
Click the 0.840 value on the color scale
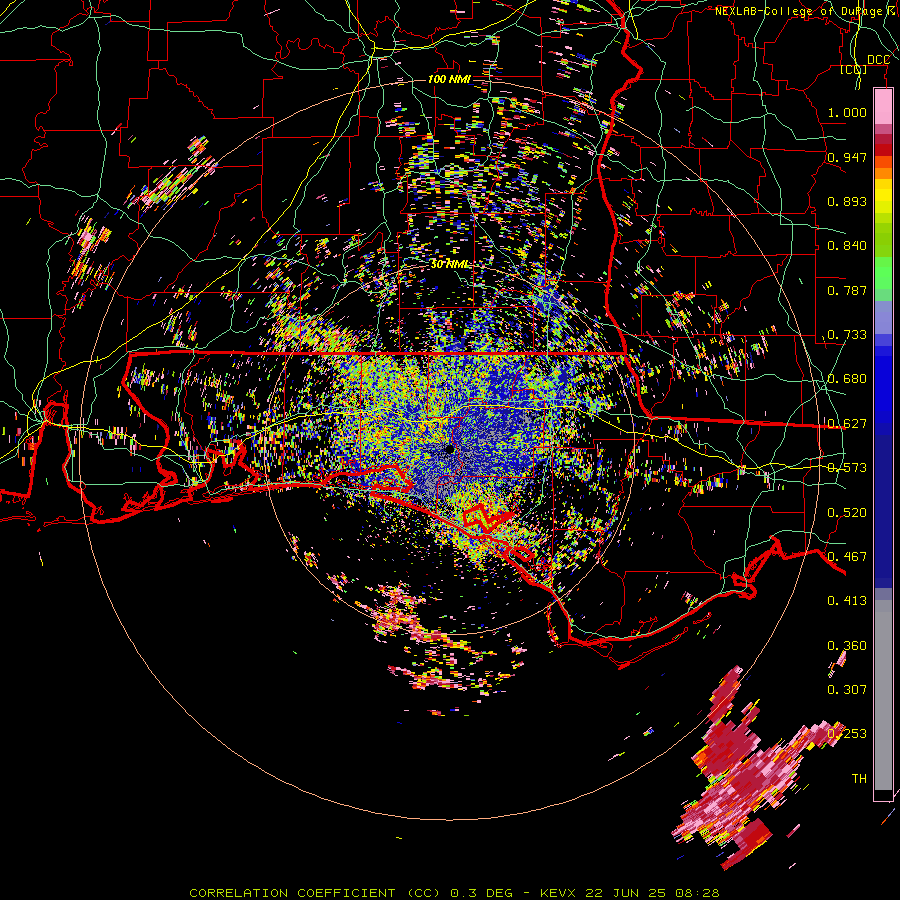click(847, 246)
